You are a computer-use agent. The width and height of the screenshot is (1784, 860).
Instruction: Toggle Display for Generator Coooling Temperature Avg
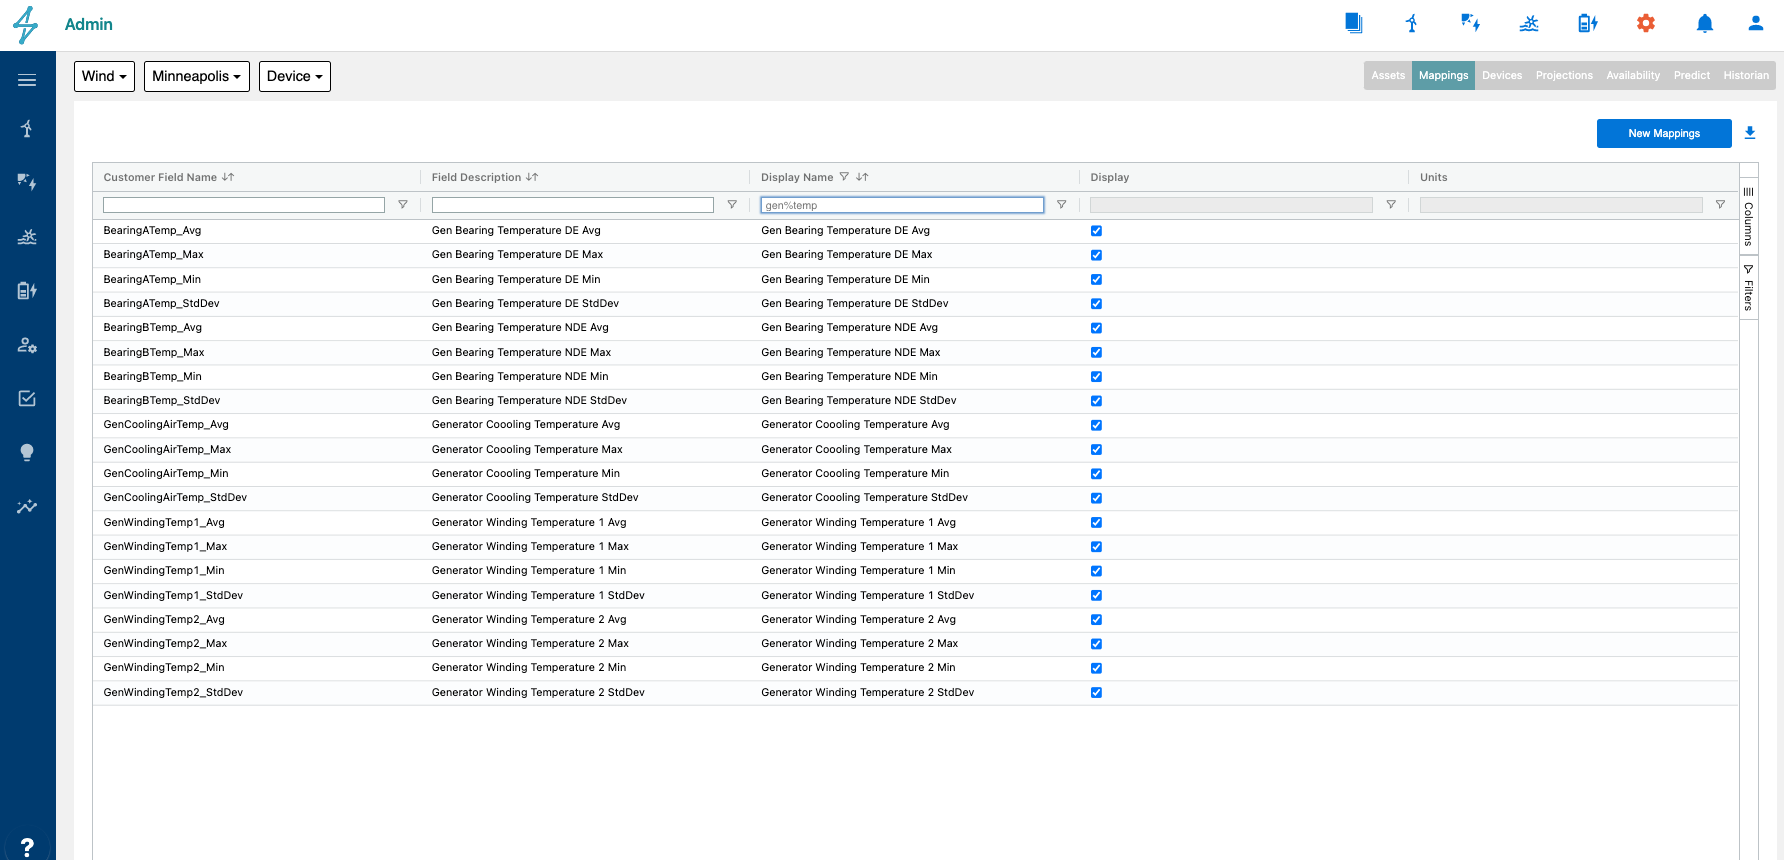coord(1096,425)
